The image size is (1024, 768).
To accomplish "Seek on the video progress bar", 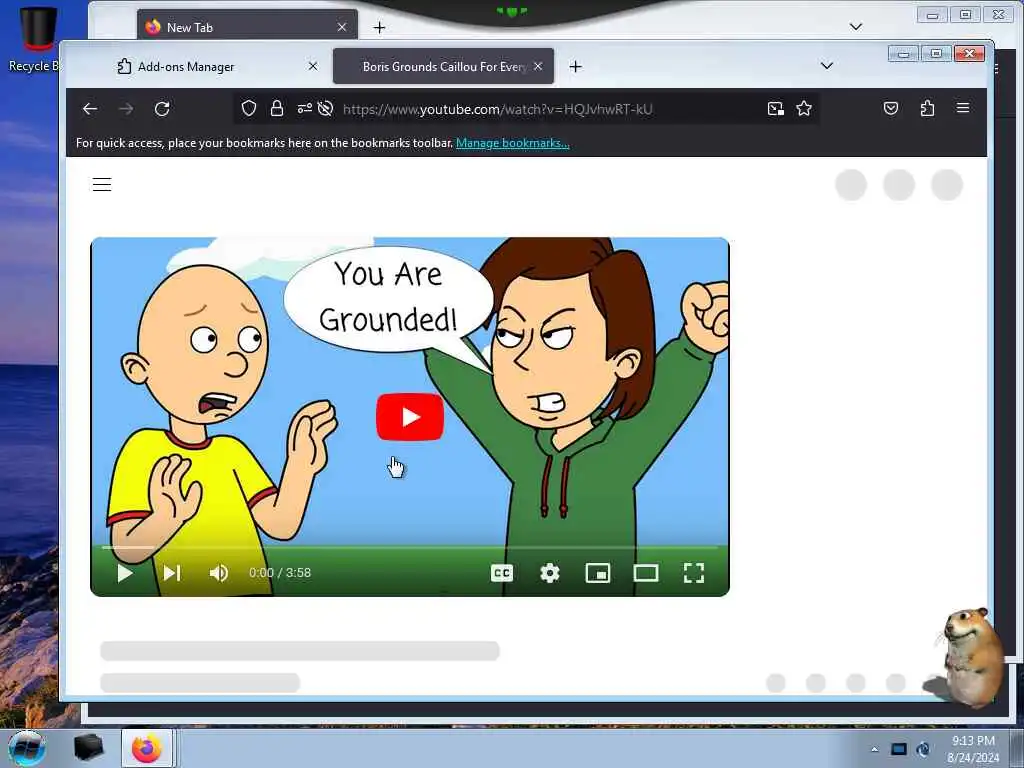I will pyautogui.click(x=410, y=547).
